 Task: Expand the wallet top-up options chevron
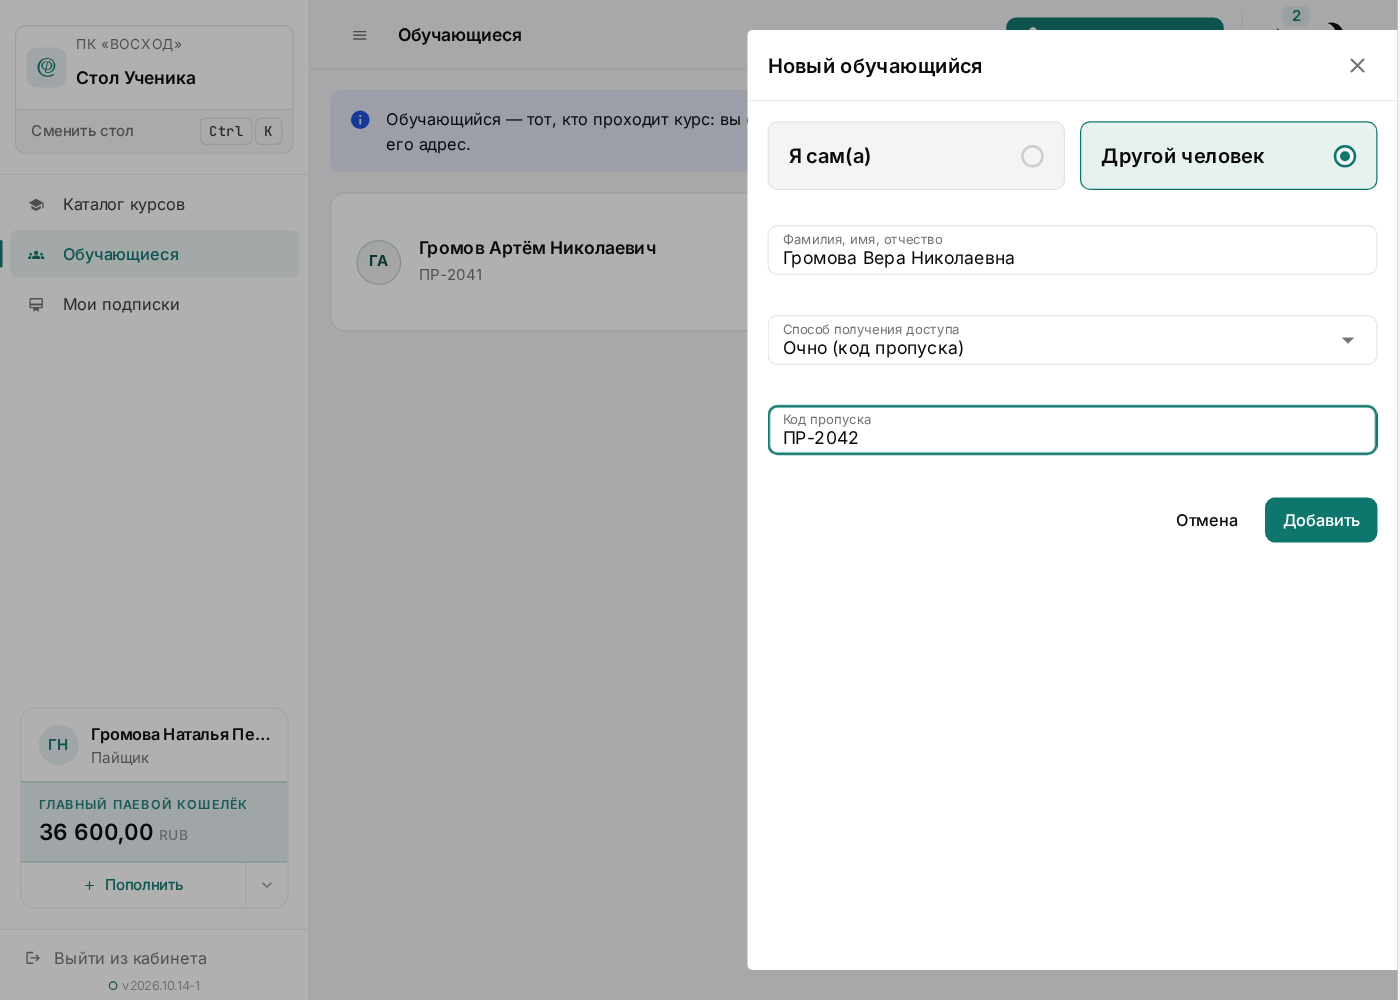click(267, 885)
